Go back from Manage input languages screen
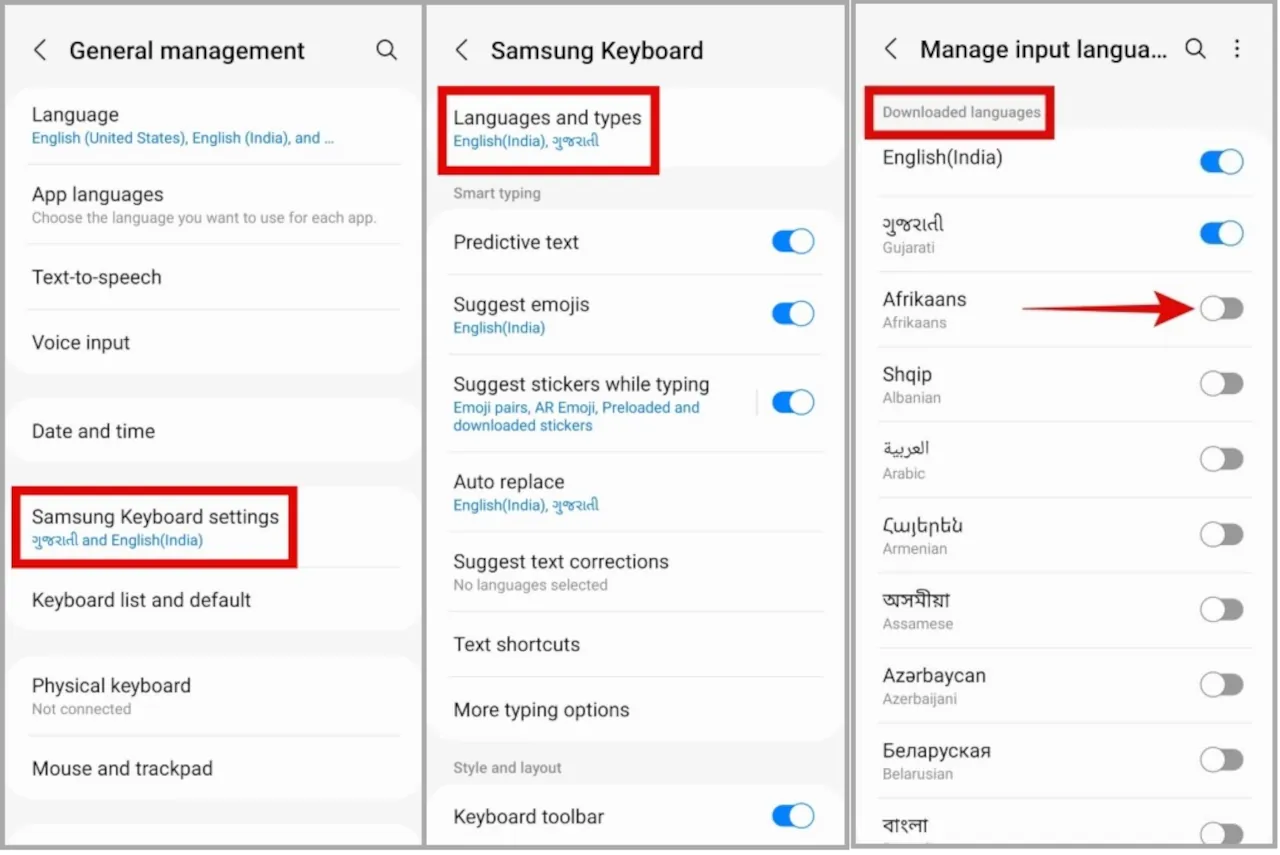The width and height of the screenshot is (1280, 855). point(891,49)
